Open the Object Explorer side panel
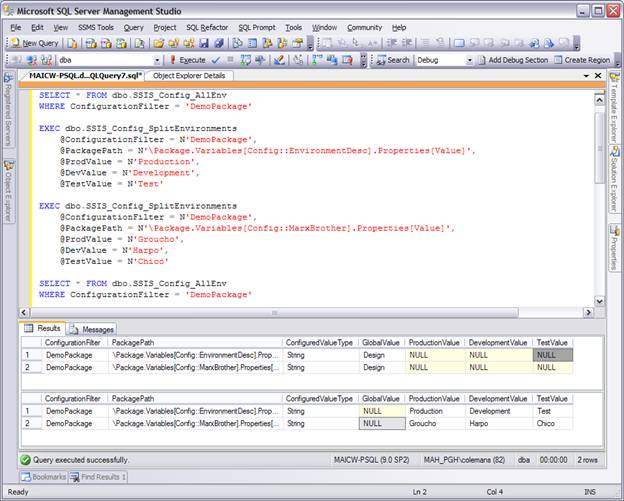Viewport: 624px width, 501px height. click(9, 189)
